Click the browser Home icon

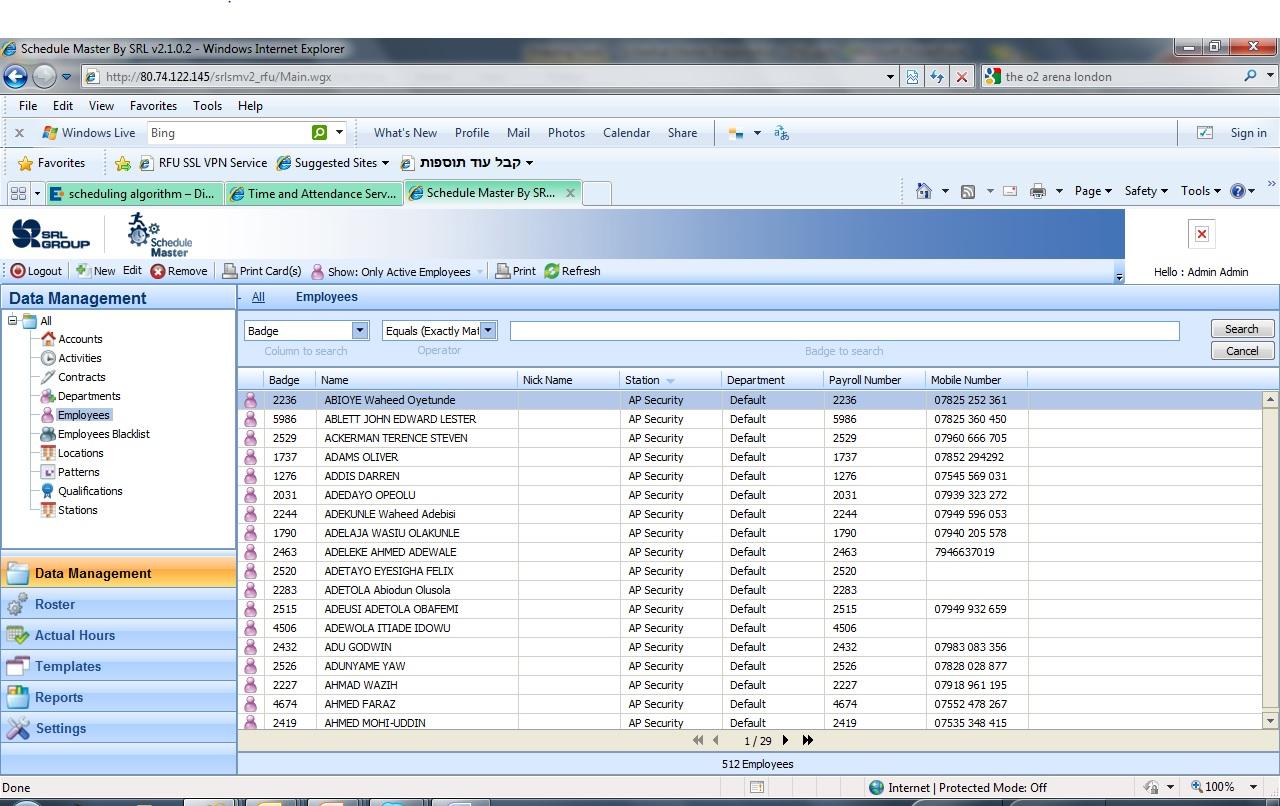(x=923, y=191)
